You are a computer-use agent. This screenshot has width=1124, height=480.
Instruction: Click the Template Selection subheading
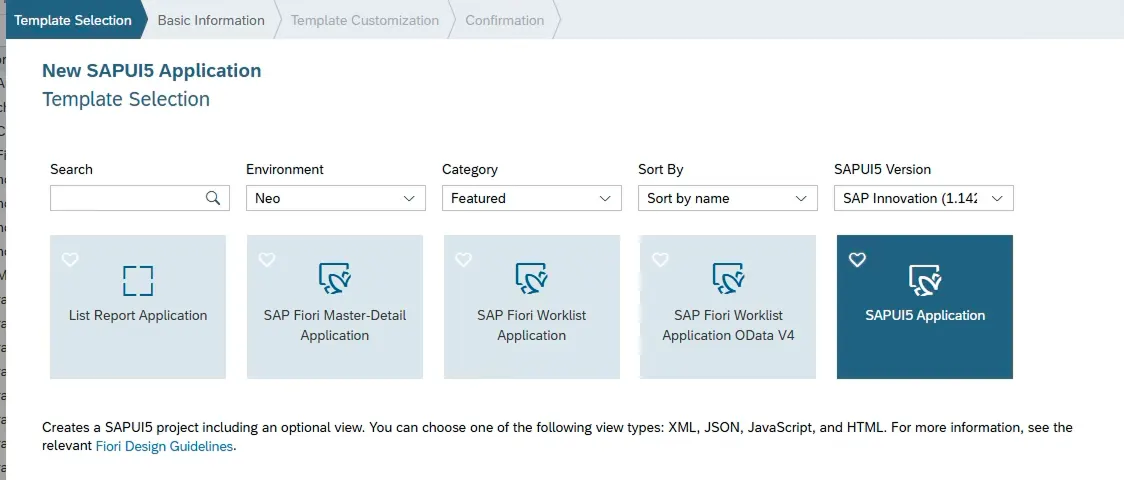pos(126,99)
